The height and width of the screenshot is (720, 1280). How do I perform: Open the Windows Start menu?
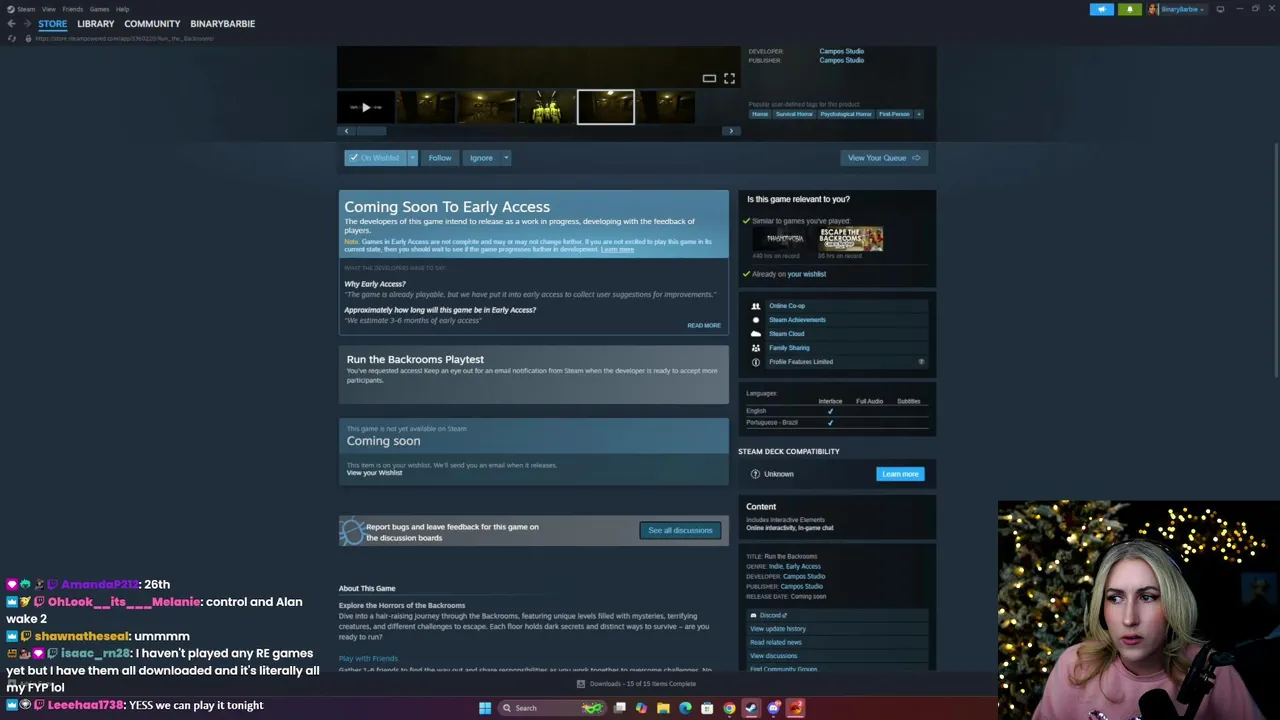(485, 708)
